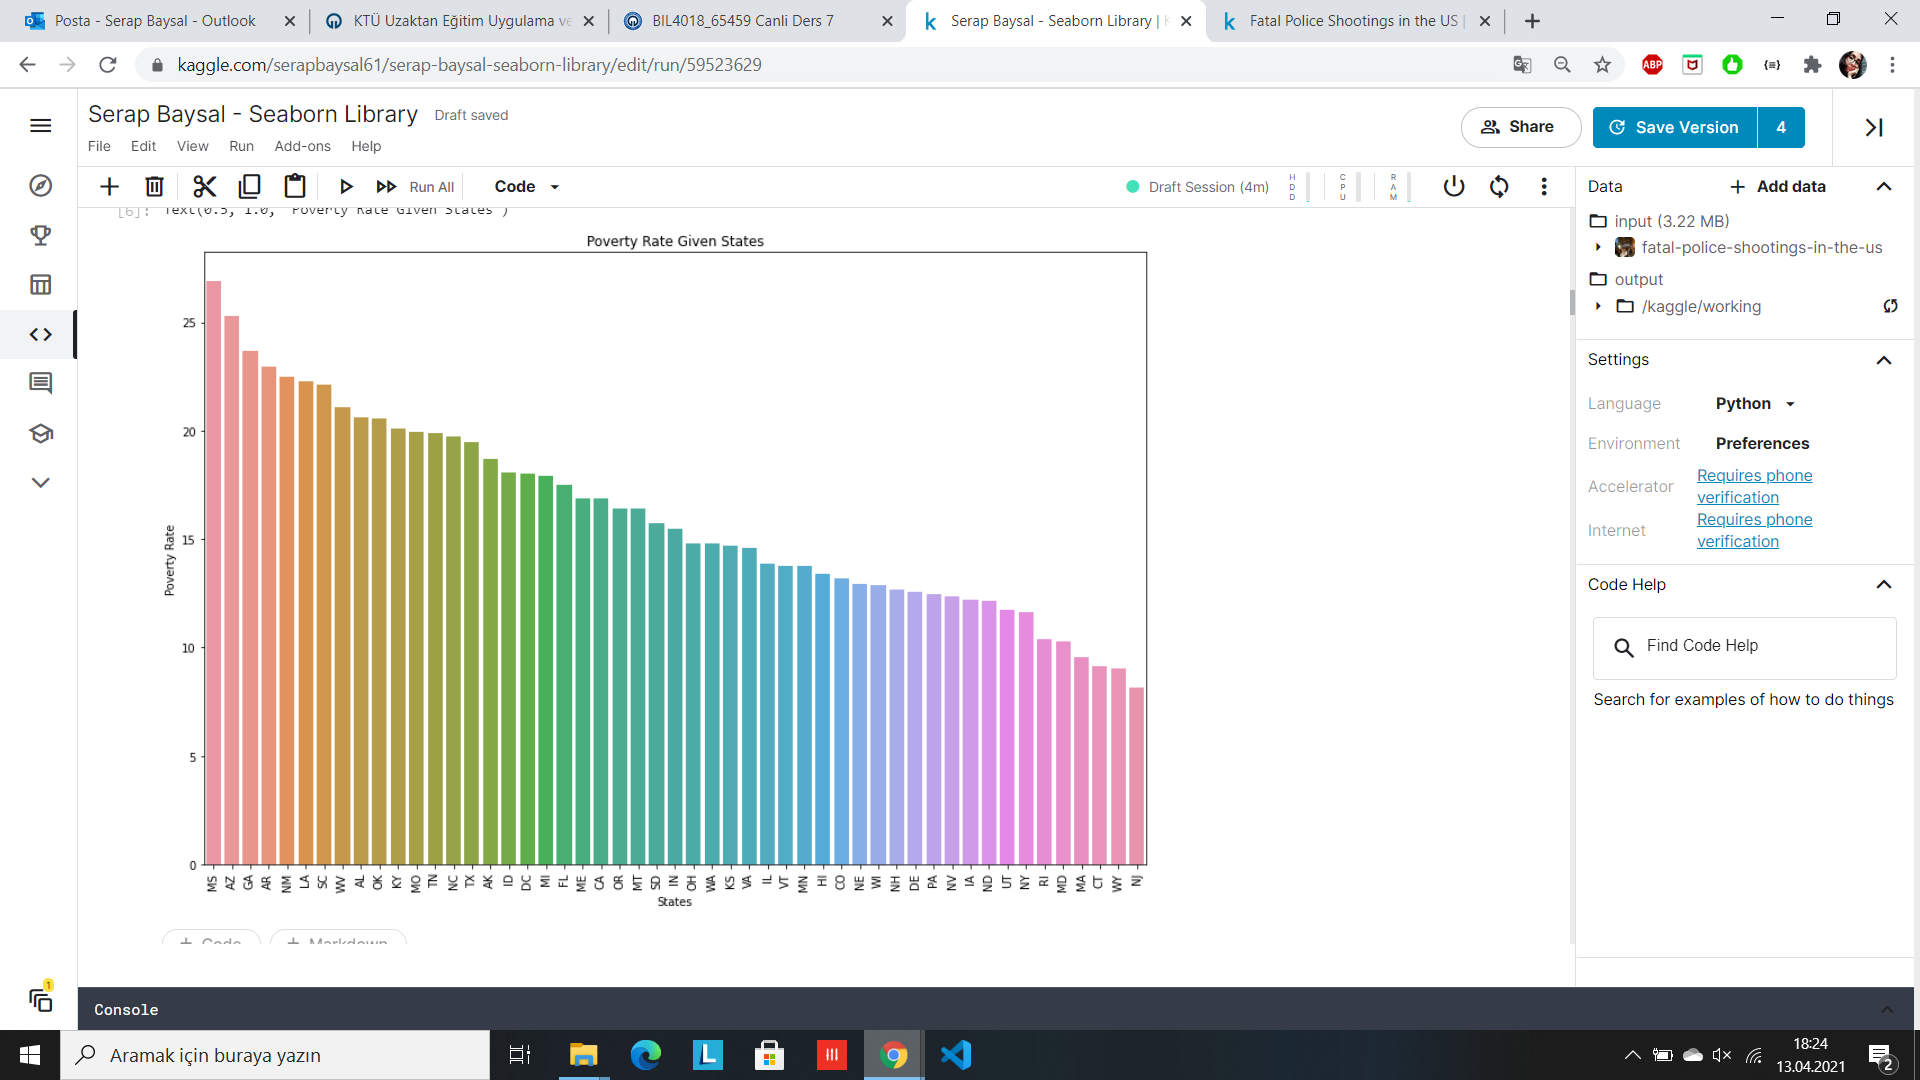1920x1080 pixels.
Task: Click the power icon to stop the session
Action: point(1453,186)
